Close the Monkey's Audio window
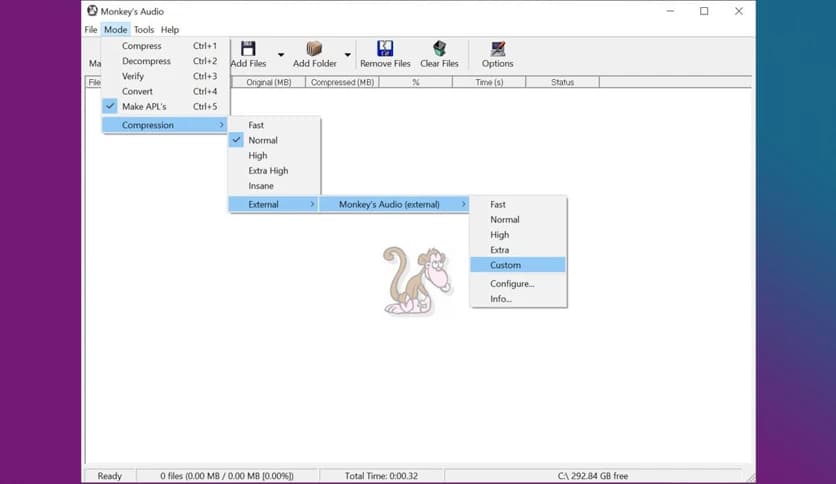The width and height of the screenshot is (836, 484). click(738, 11)
